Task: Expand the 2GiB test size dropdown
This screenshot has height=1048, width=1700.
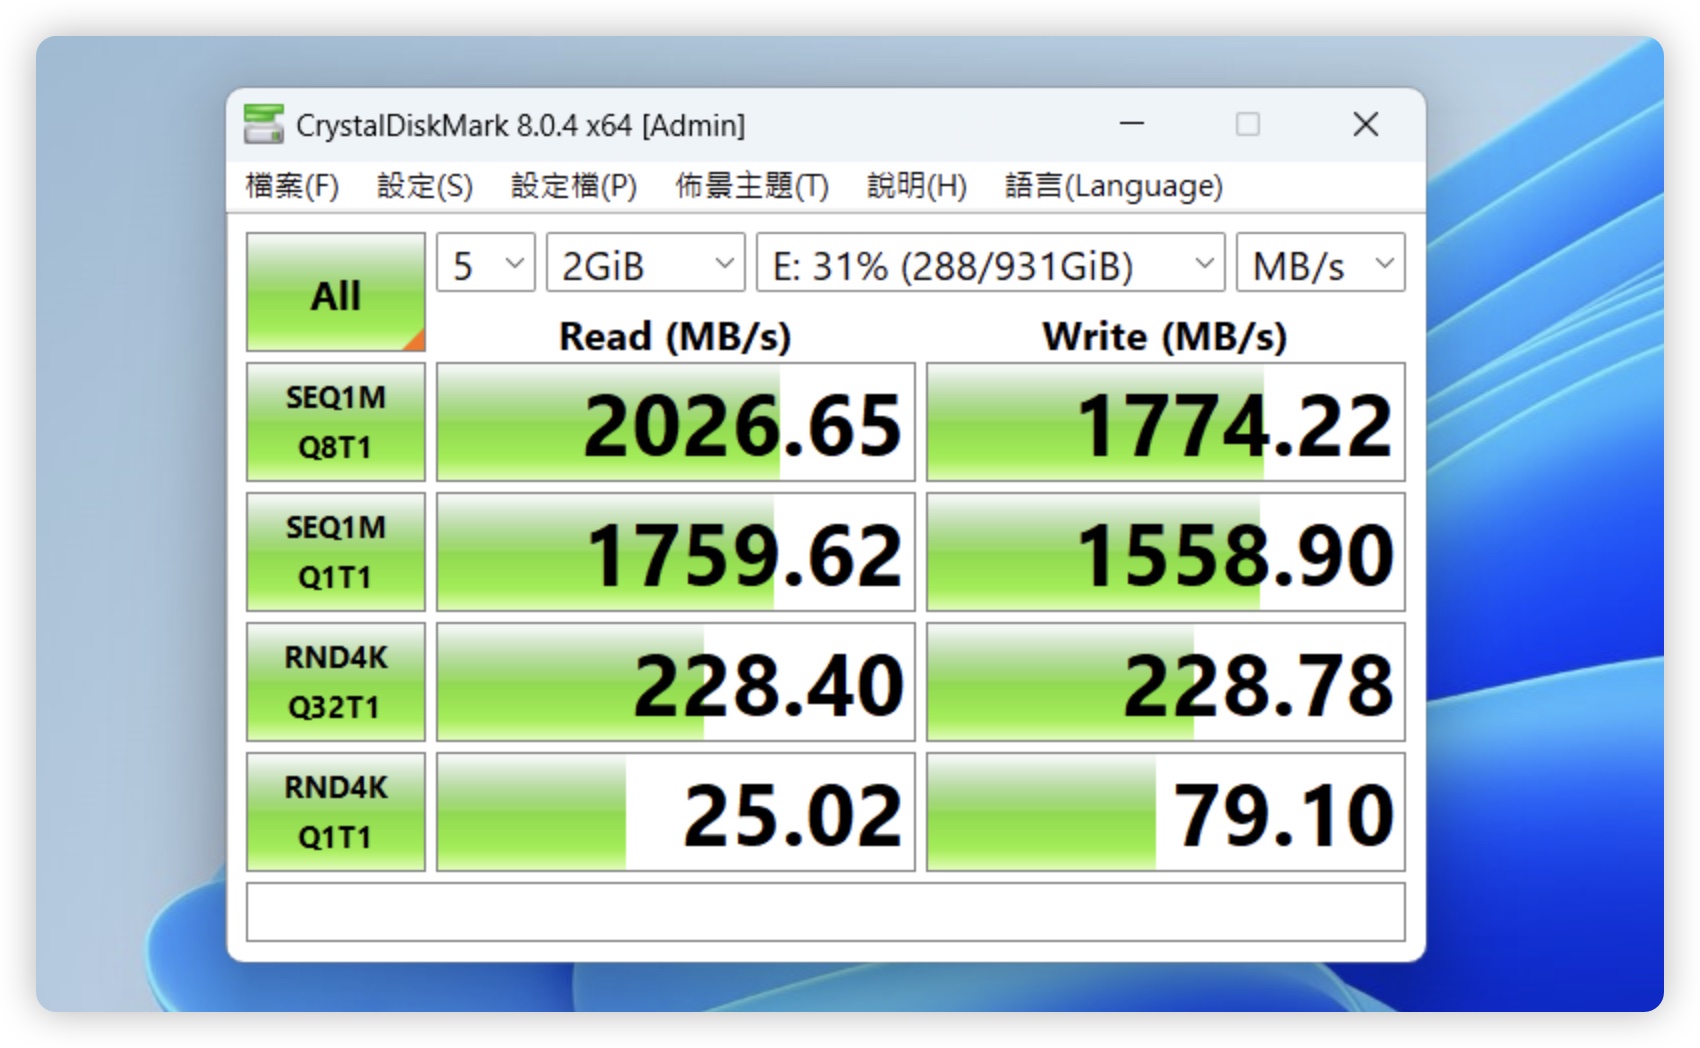Action: (646, 263)
